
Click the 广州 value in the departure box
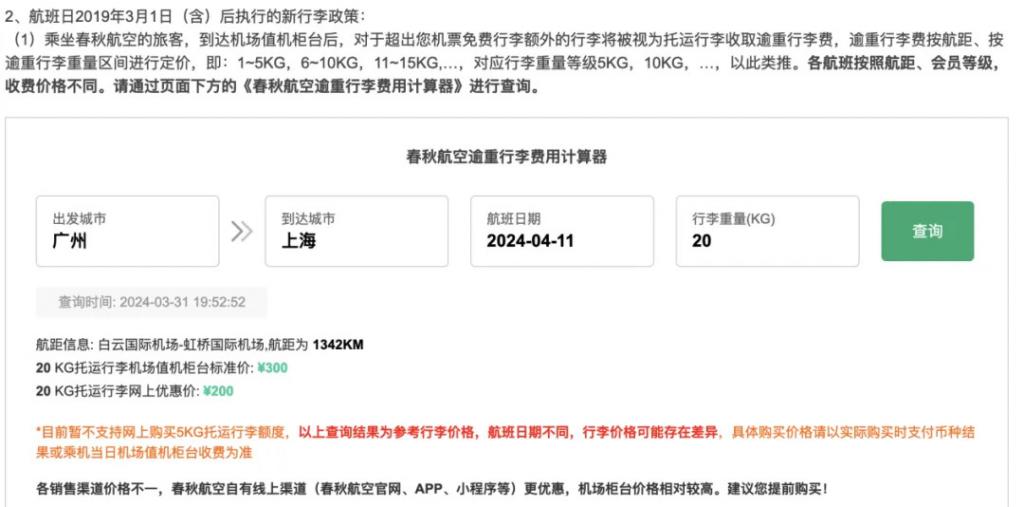[x=69, y=241]
